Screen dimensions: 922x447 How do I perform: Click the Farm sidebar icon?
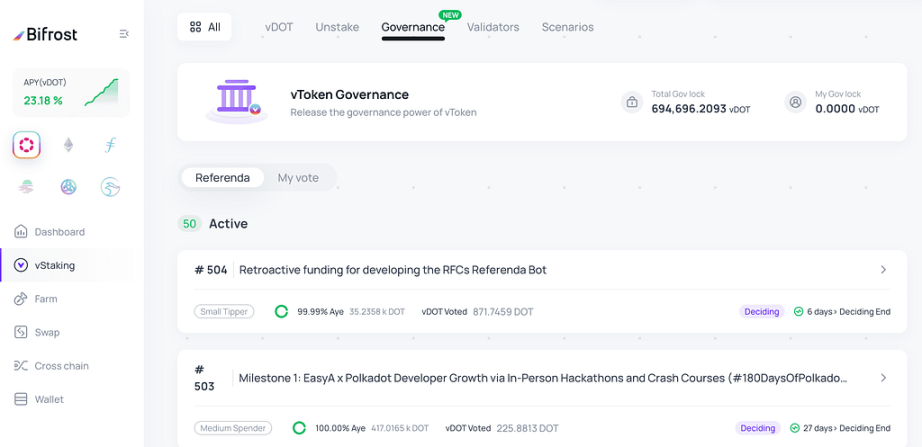[x=21, y=299]
